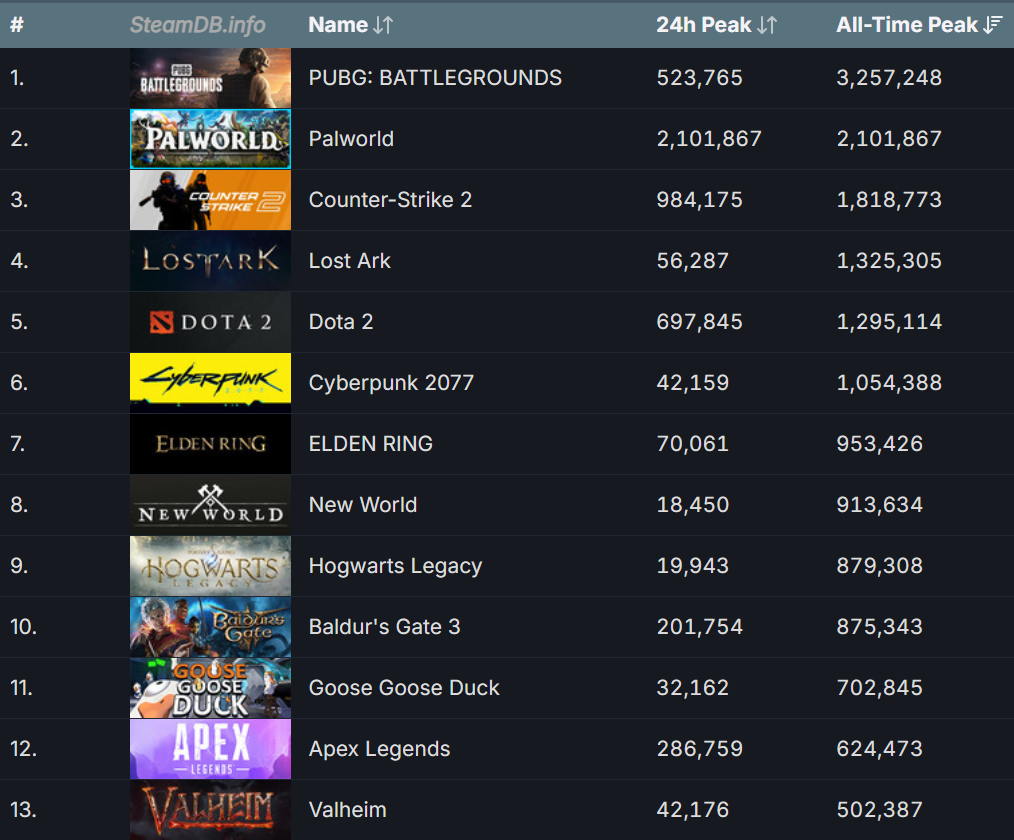
Task: Open the PUBG: BATTLEGROUNDS game thumbnail
Action: tap(210, 78)
